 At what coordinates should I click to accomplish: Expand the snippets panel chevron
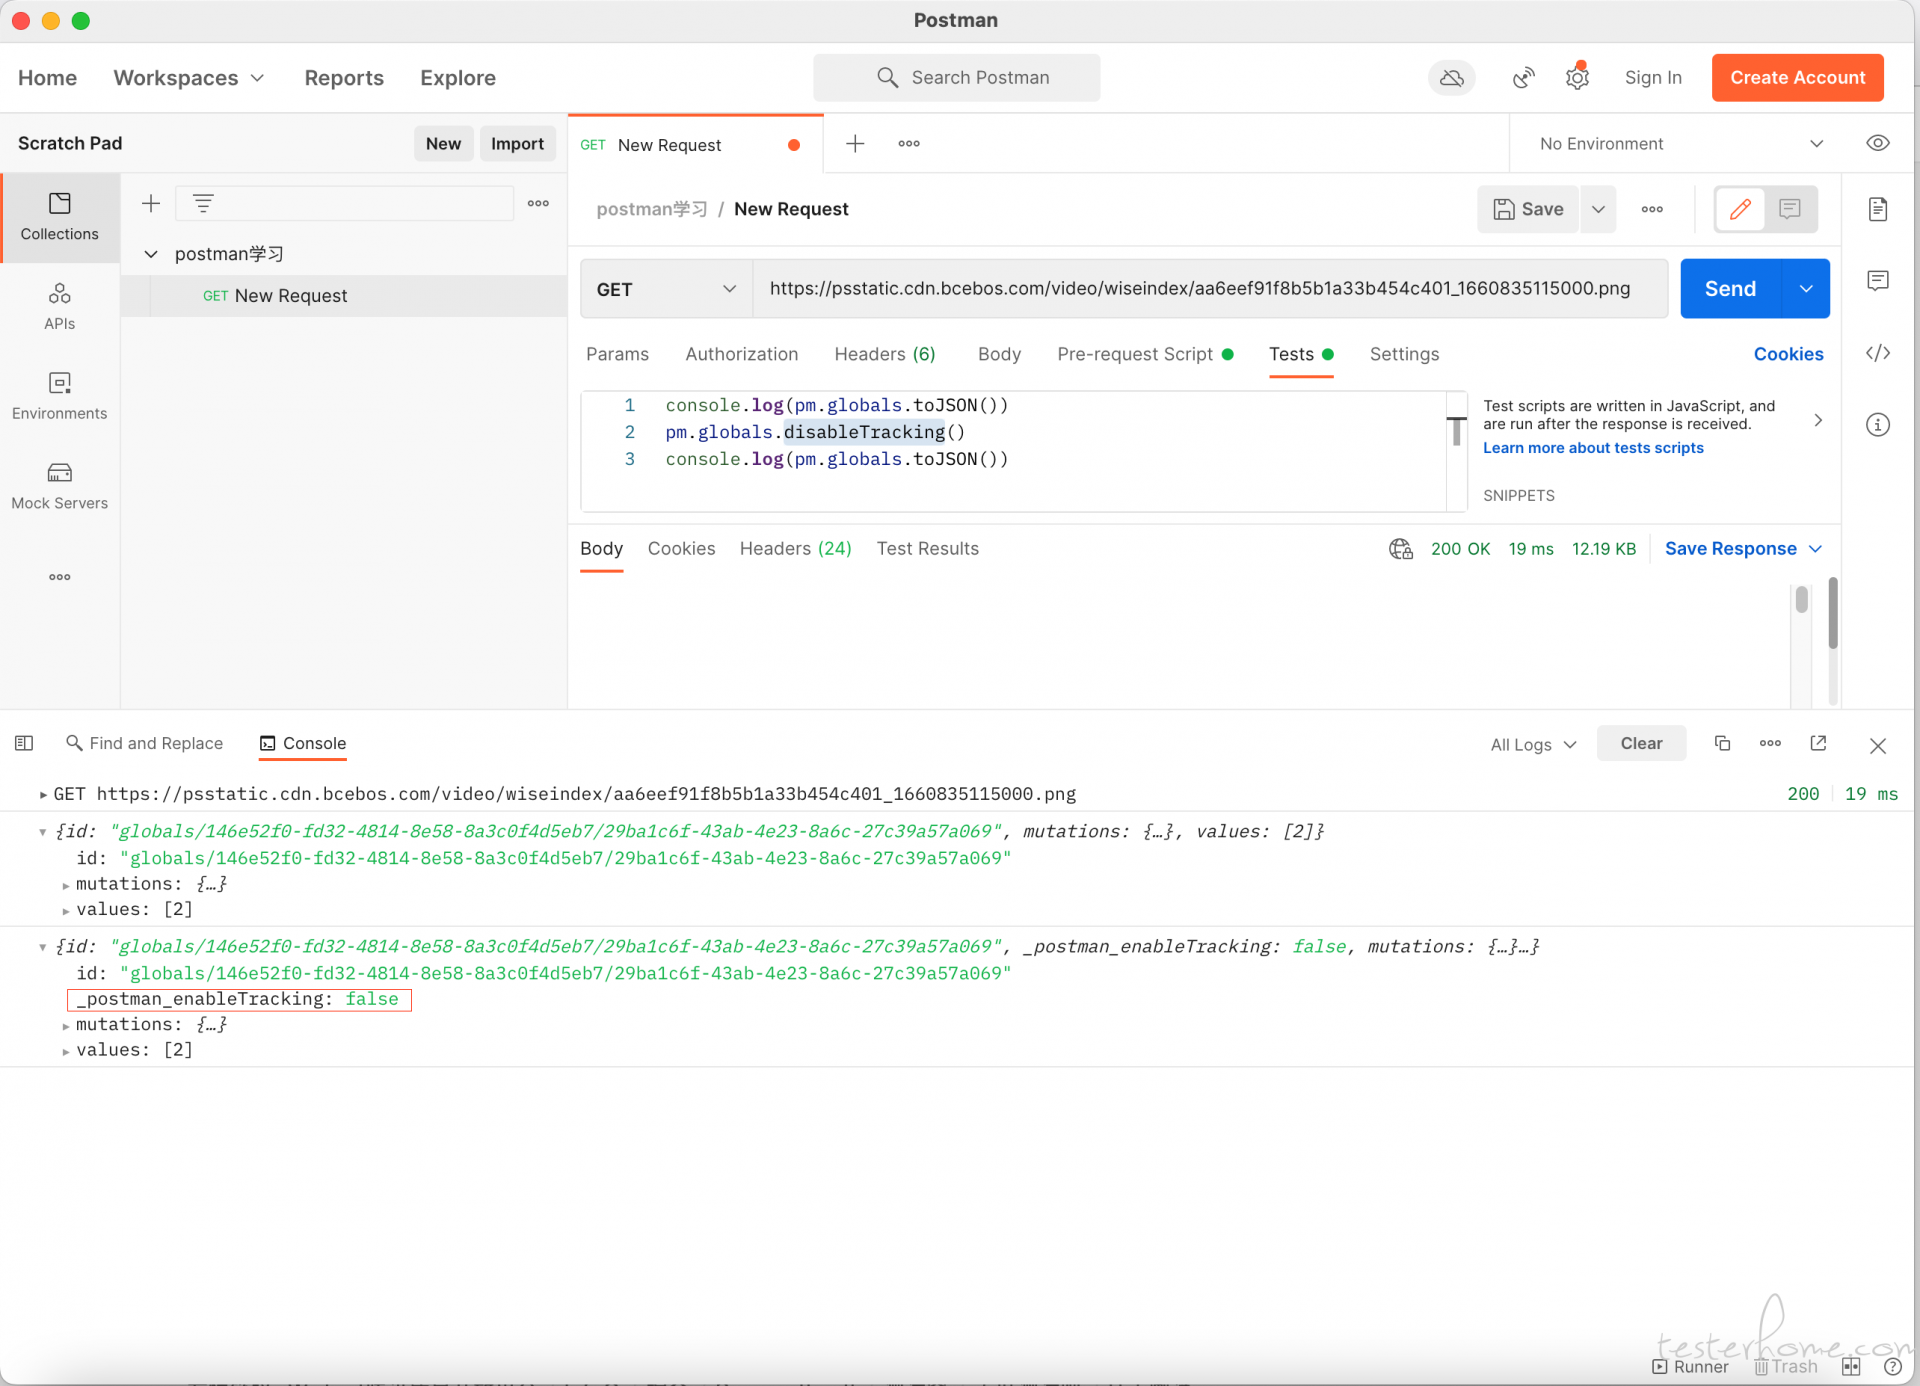[1818, 421]
